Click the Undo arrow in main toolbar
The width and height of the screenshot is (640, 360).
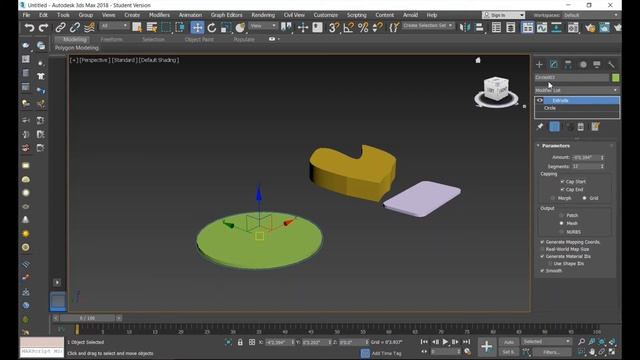(29, 28)
